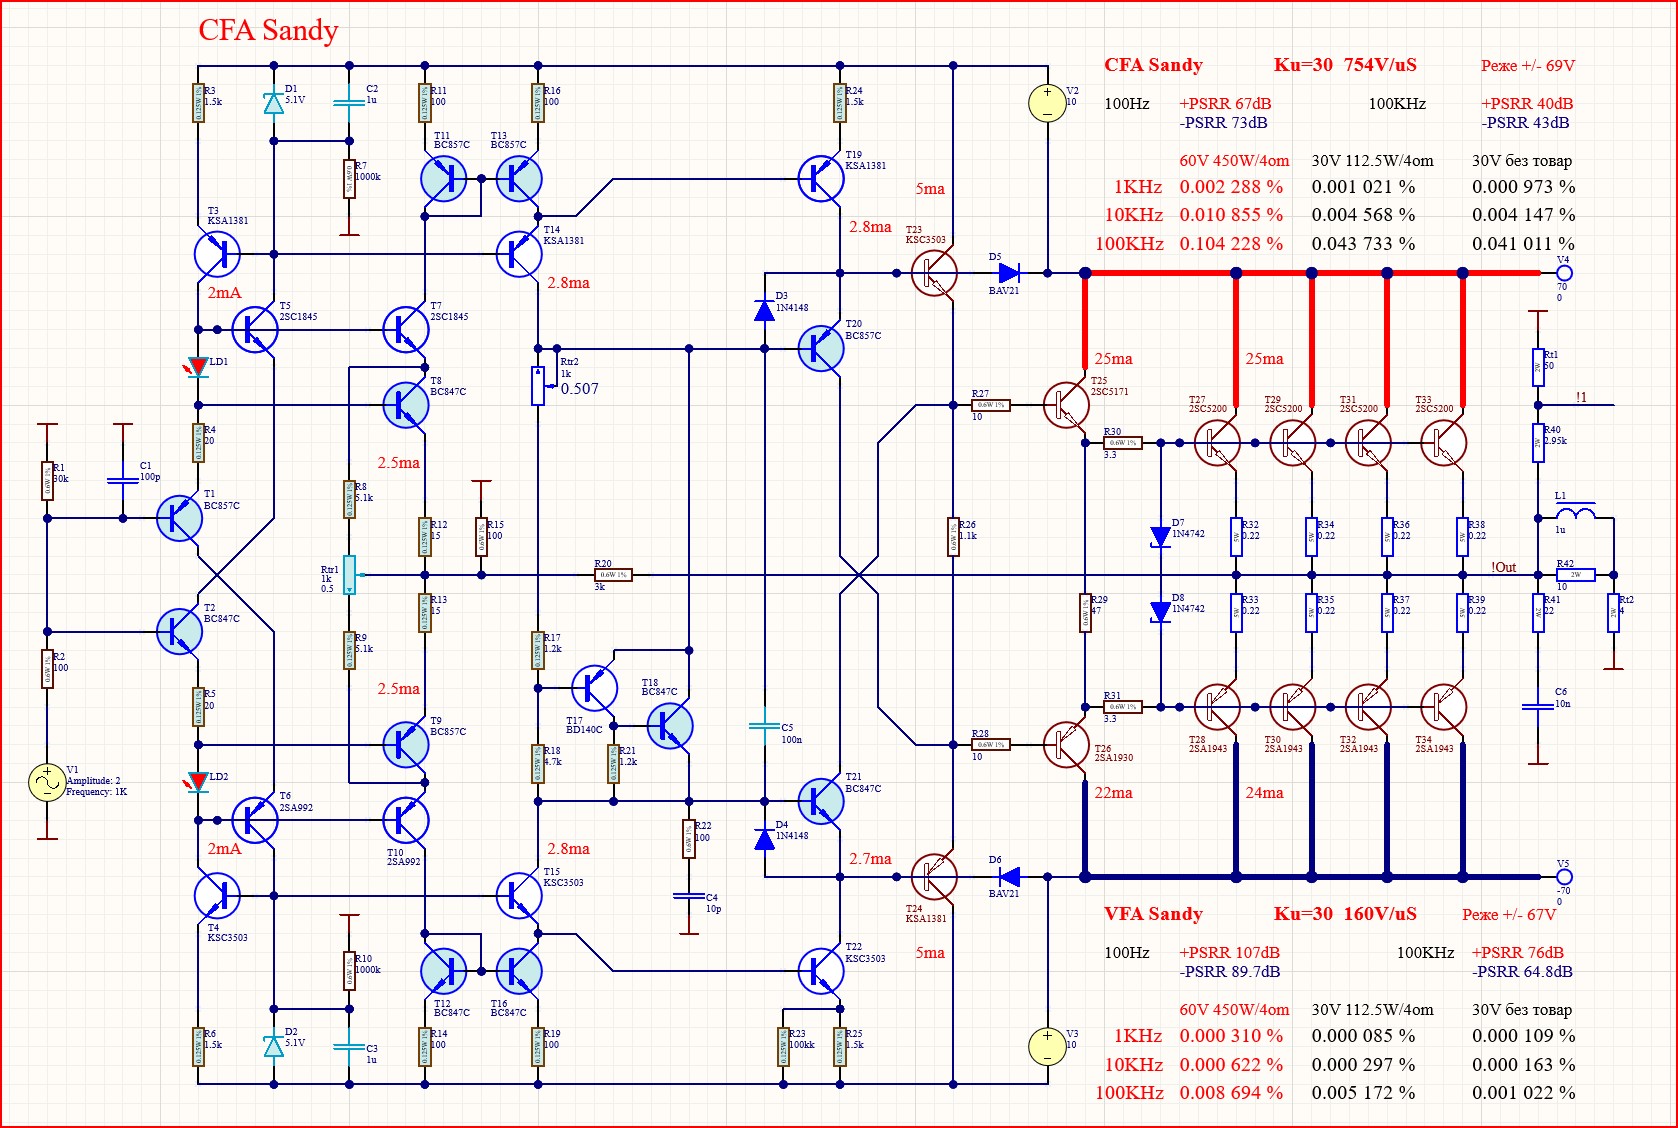This screenshot has width=1678, height=1128.
Task: Click the VFA Sandy heading
Action: coord(1153,914)
